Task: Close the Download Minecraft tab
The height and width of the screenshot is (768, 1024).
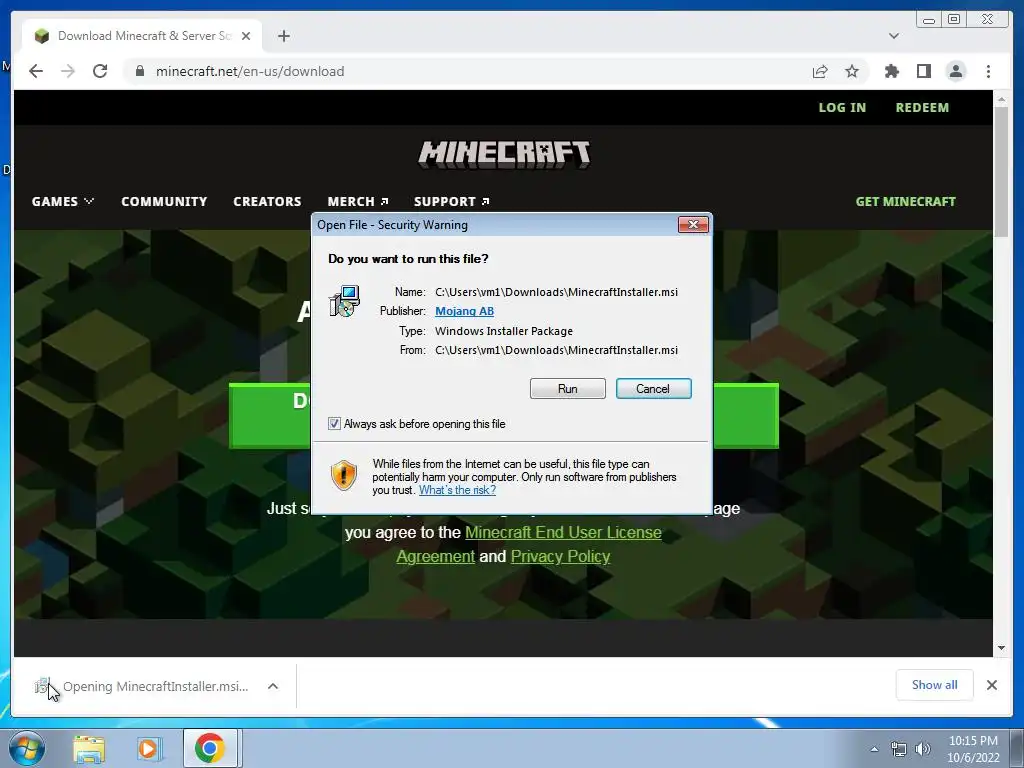Action: [246, 36]
